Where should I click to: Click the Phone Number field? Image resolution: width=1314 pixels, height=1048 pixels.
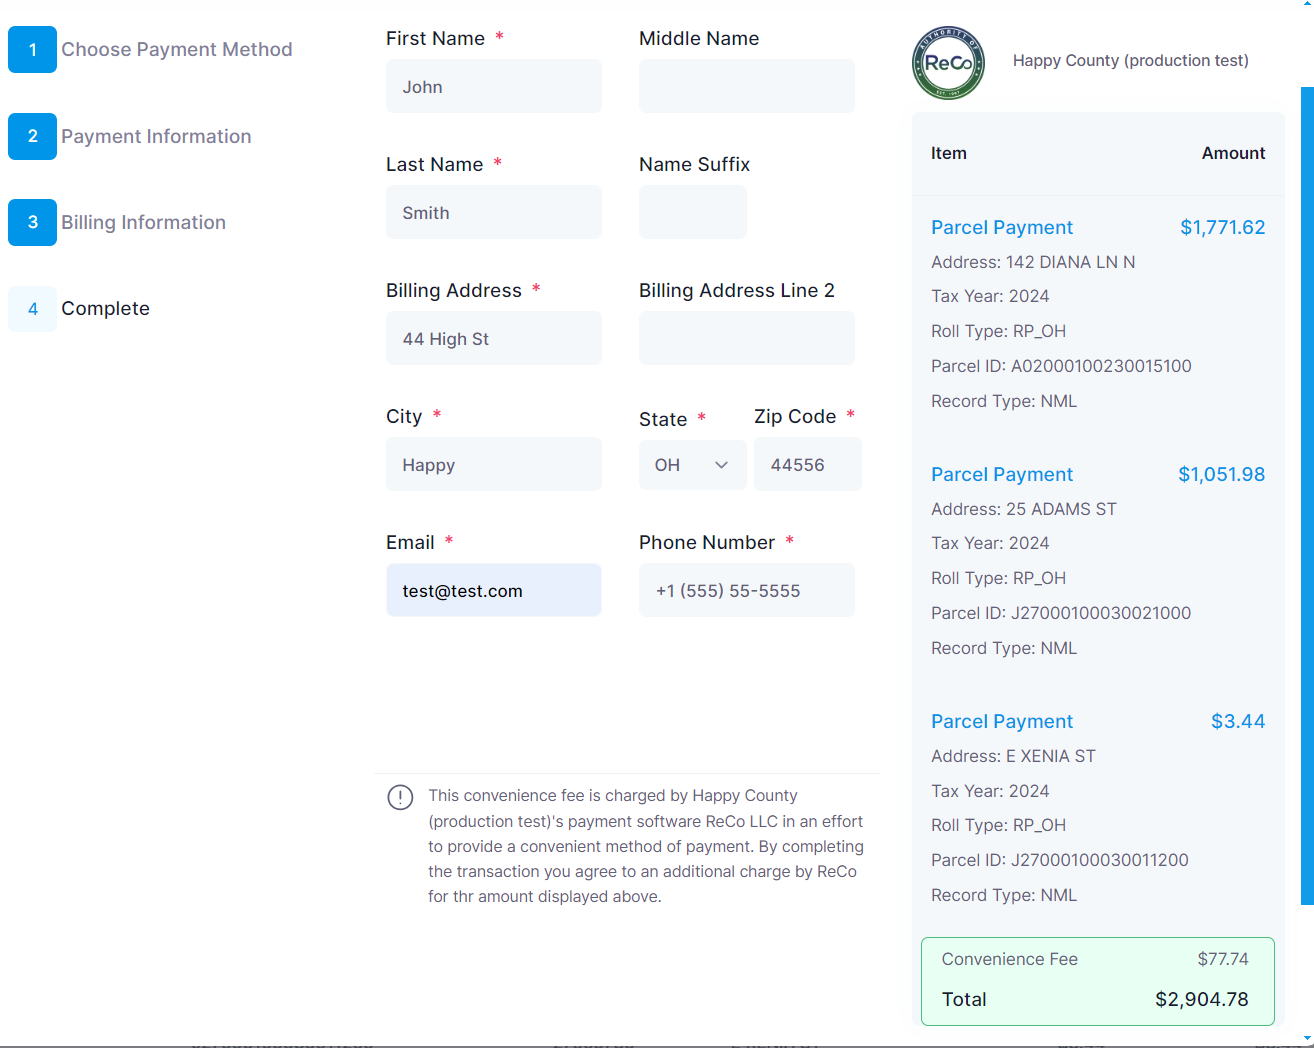746,591
